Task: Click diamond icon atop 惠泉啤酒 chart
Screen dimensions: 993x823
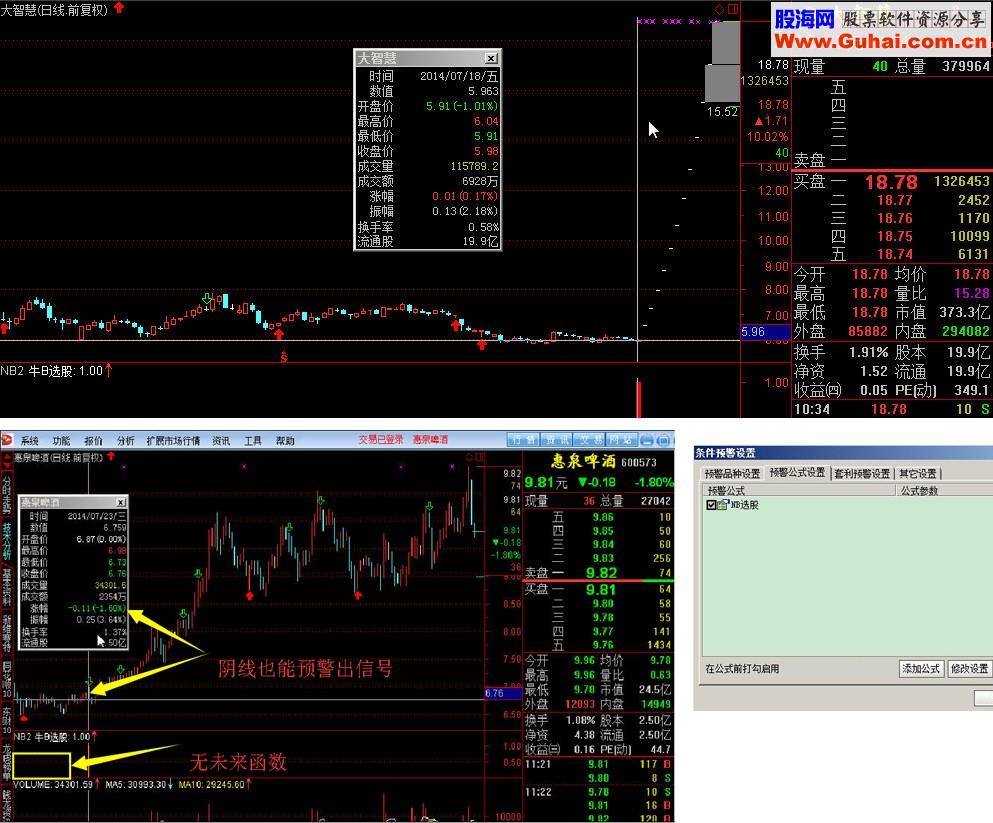Action: [470, 457]
